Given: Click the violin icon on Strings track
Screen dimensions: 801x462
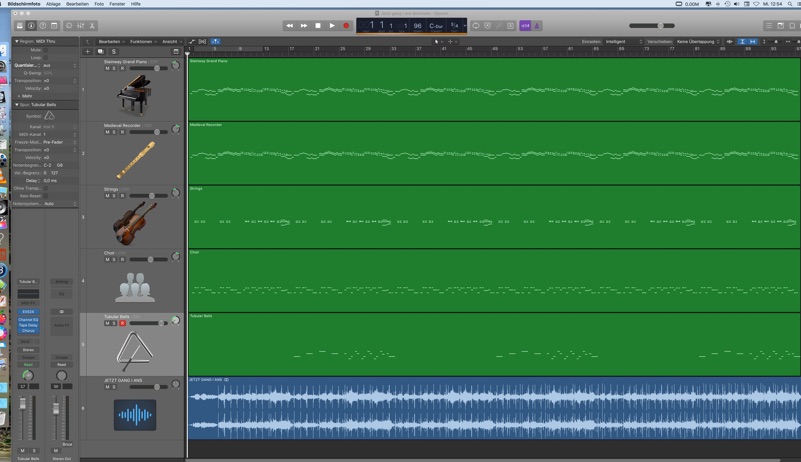Looking at the screenshot, I should tap(135, 224).
